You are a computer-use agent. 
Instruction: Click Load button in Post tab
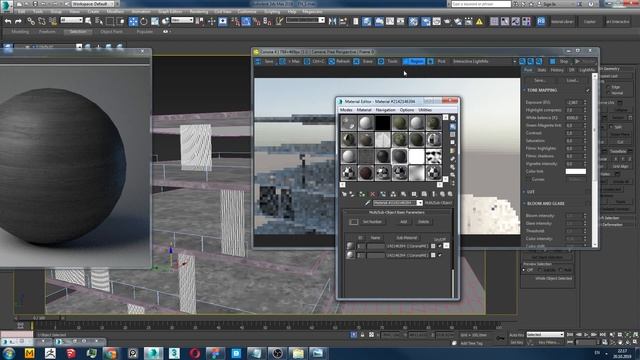[x=572, y=80]
